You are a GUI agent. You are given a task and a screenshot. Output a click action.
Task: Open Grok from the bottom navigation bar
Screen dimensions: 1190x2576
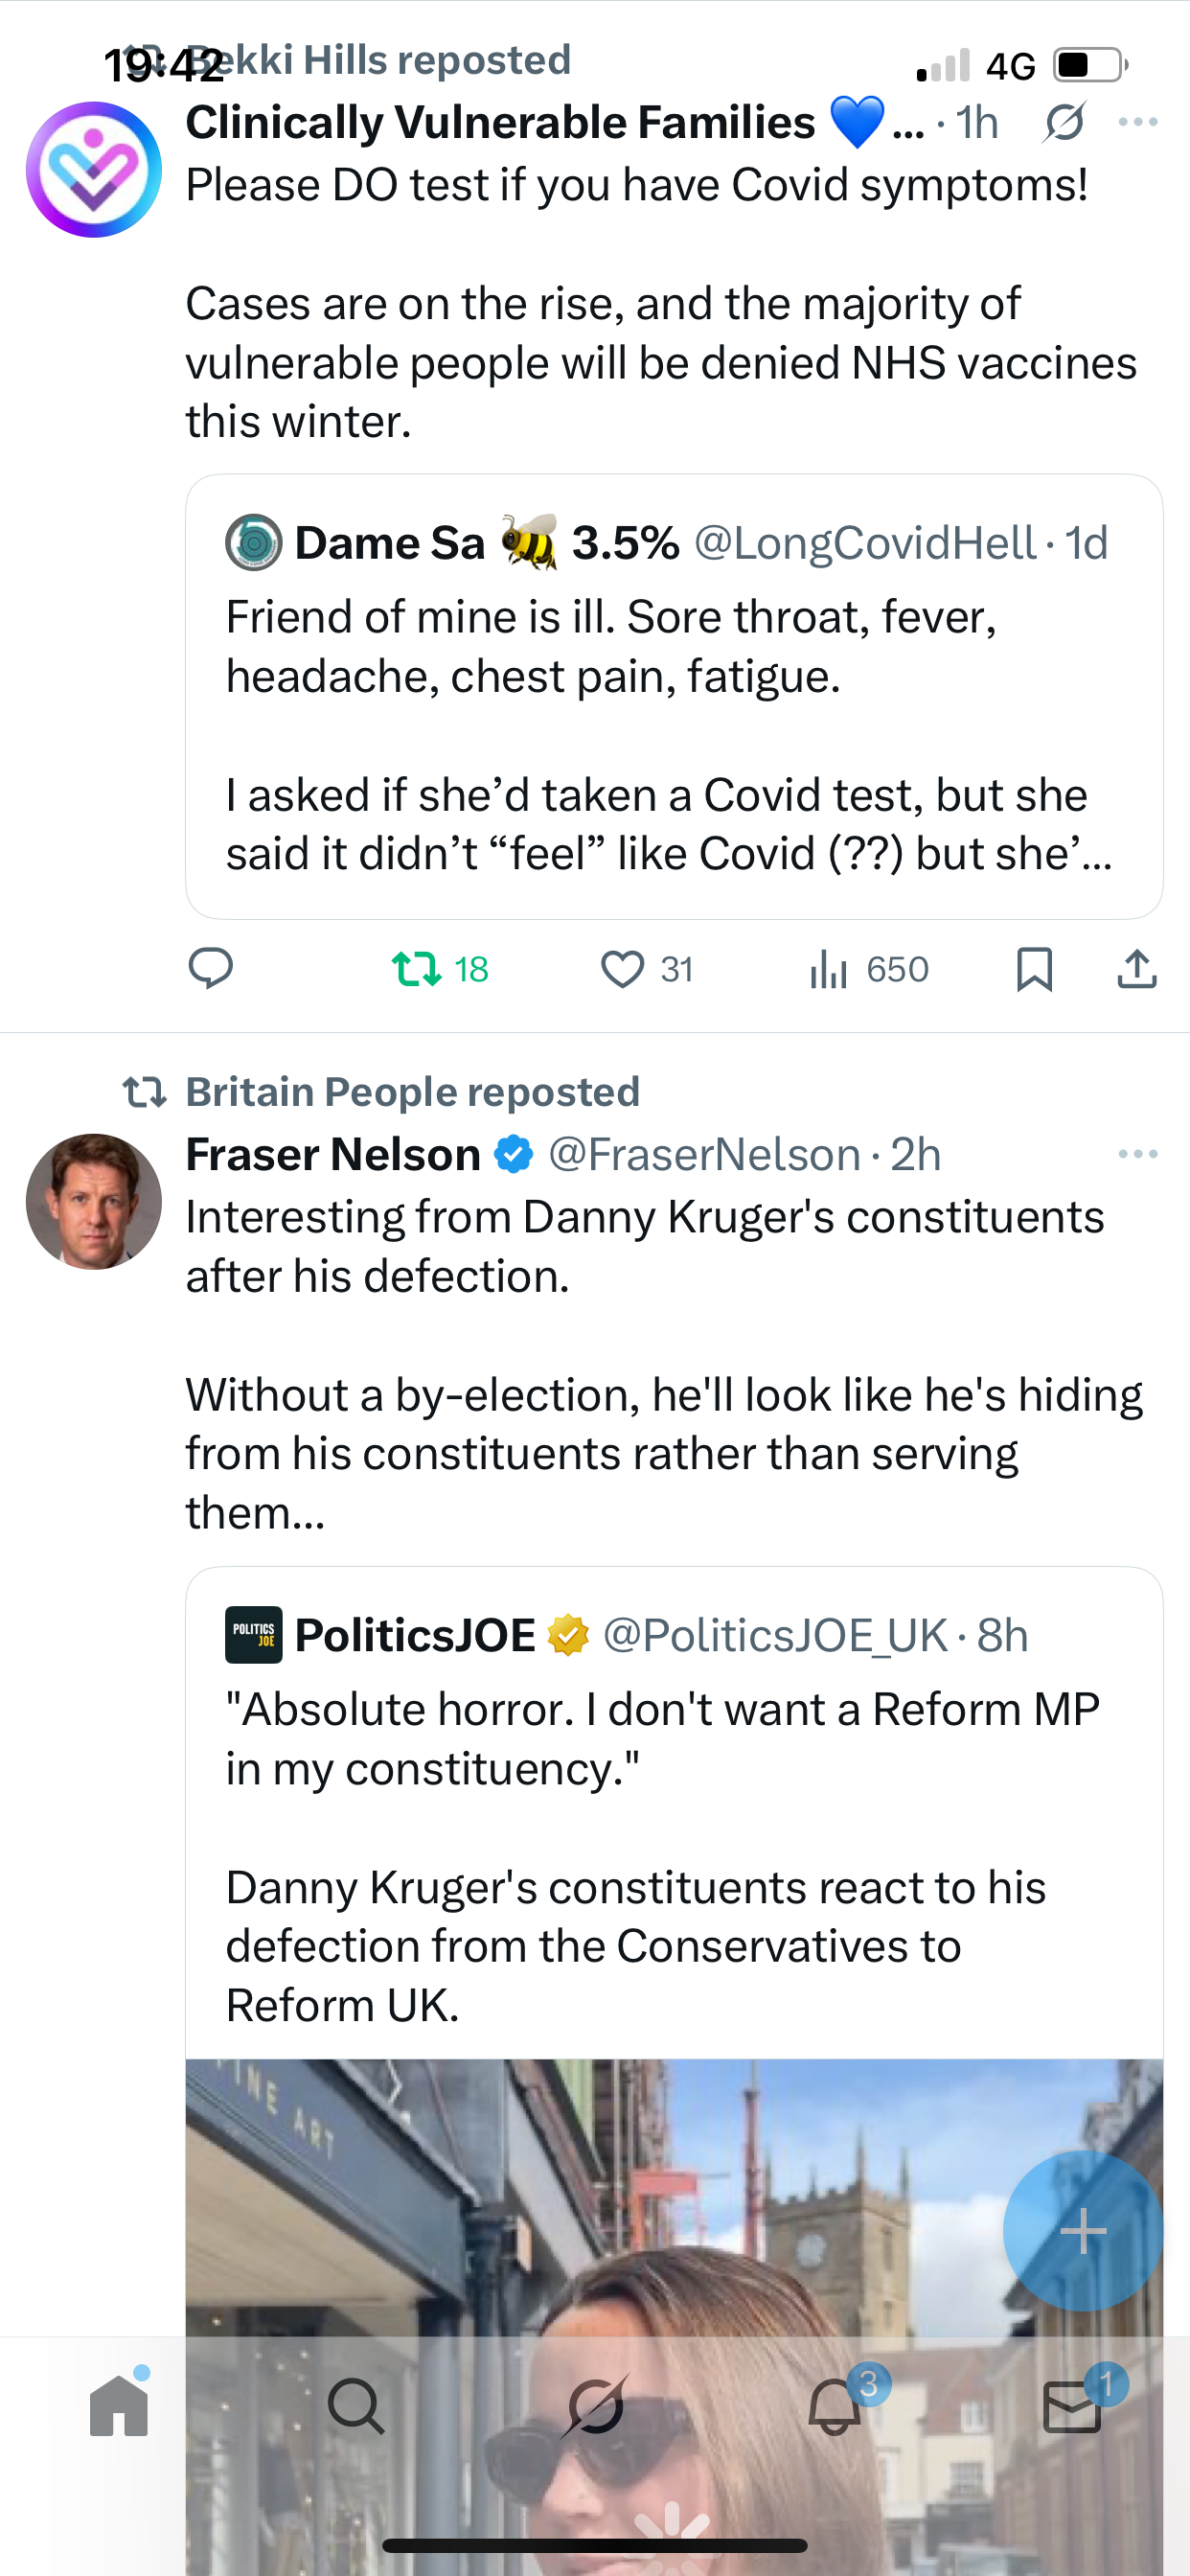(x=595, y=2405)
